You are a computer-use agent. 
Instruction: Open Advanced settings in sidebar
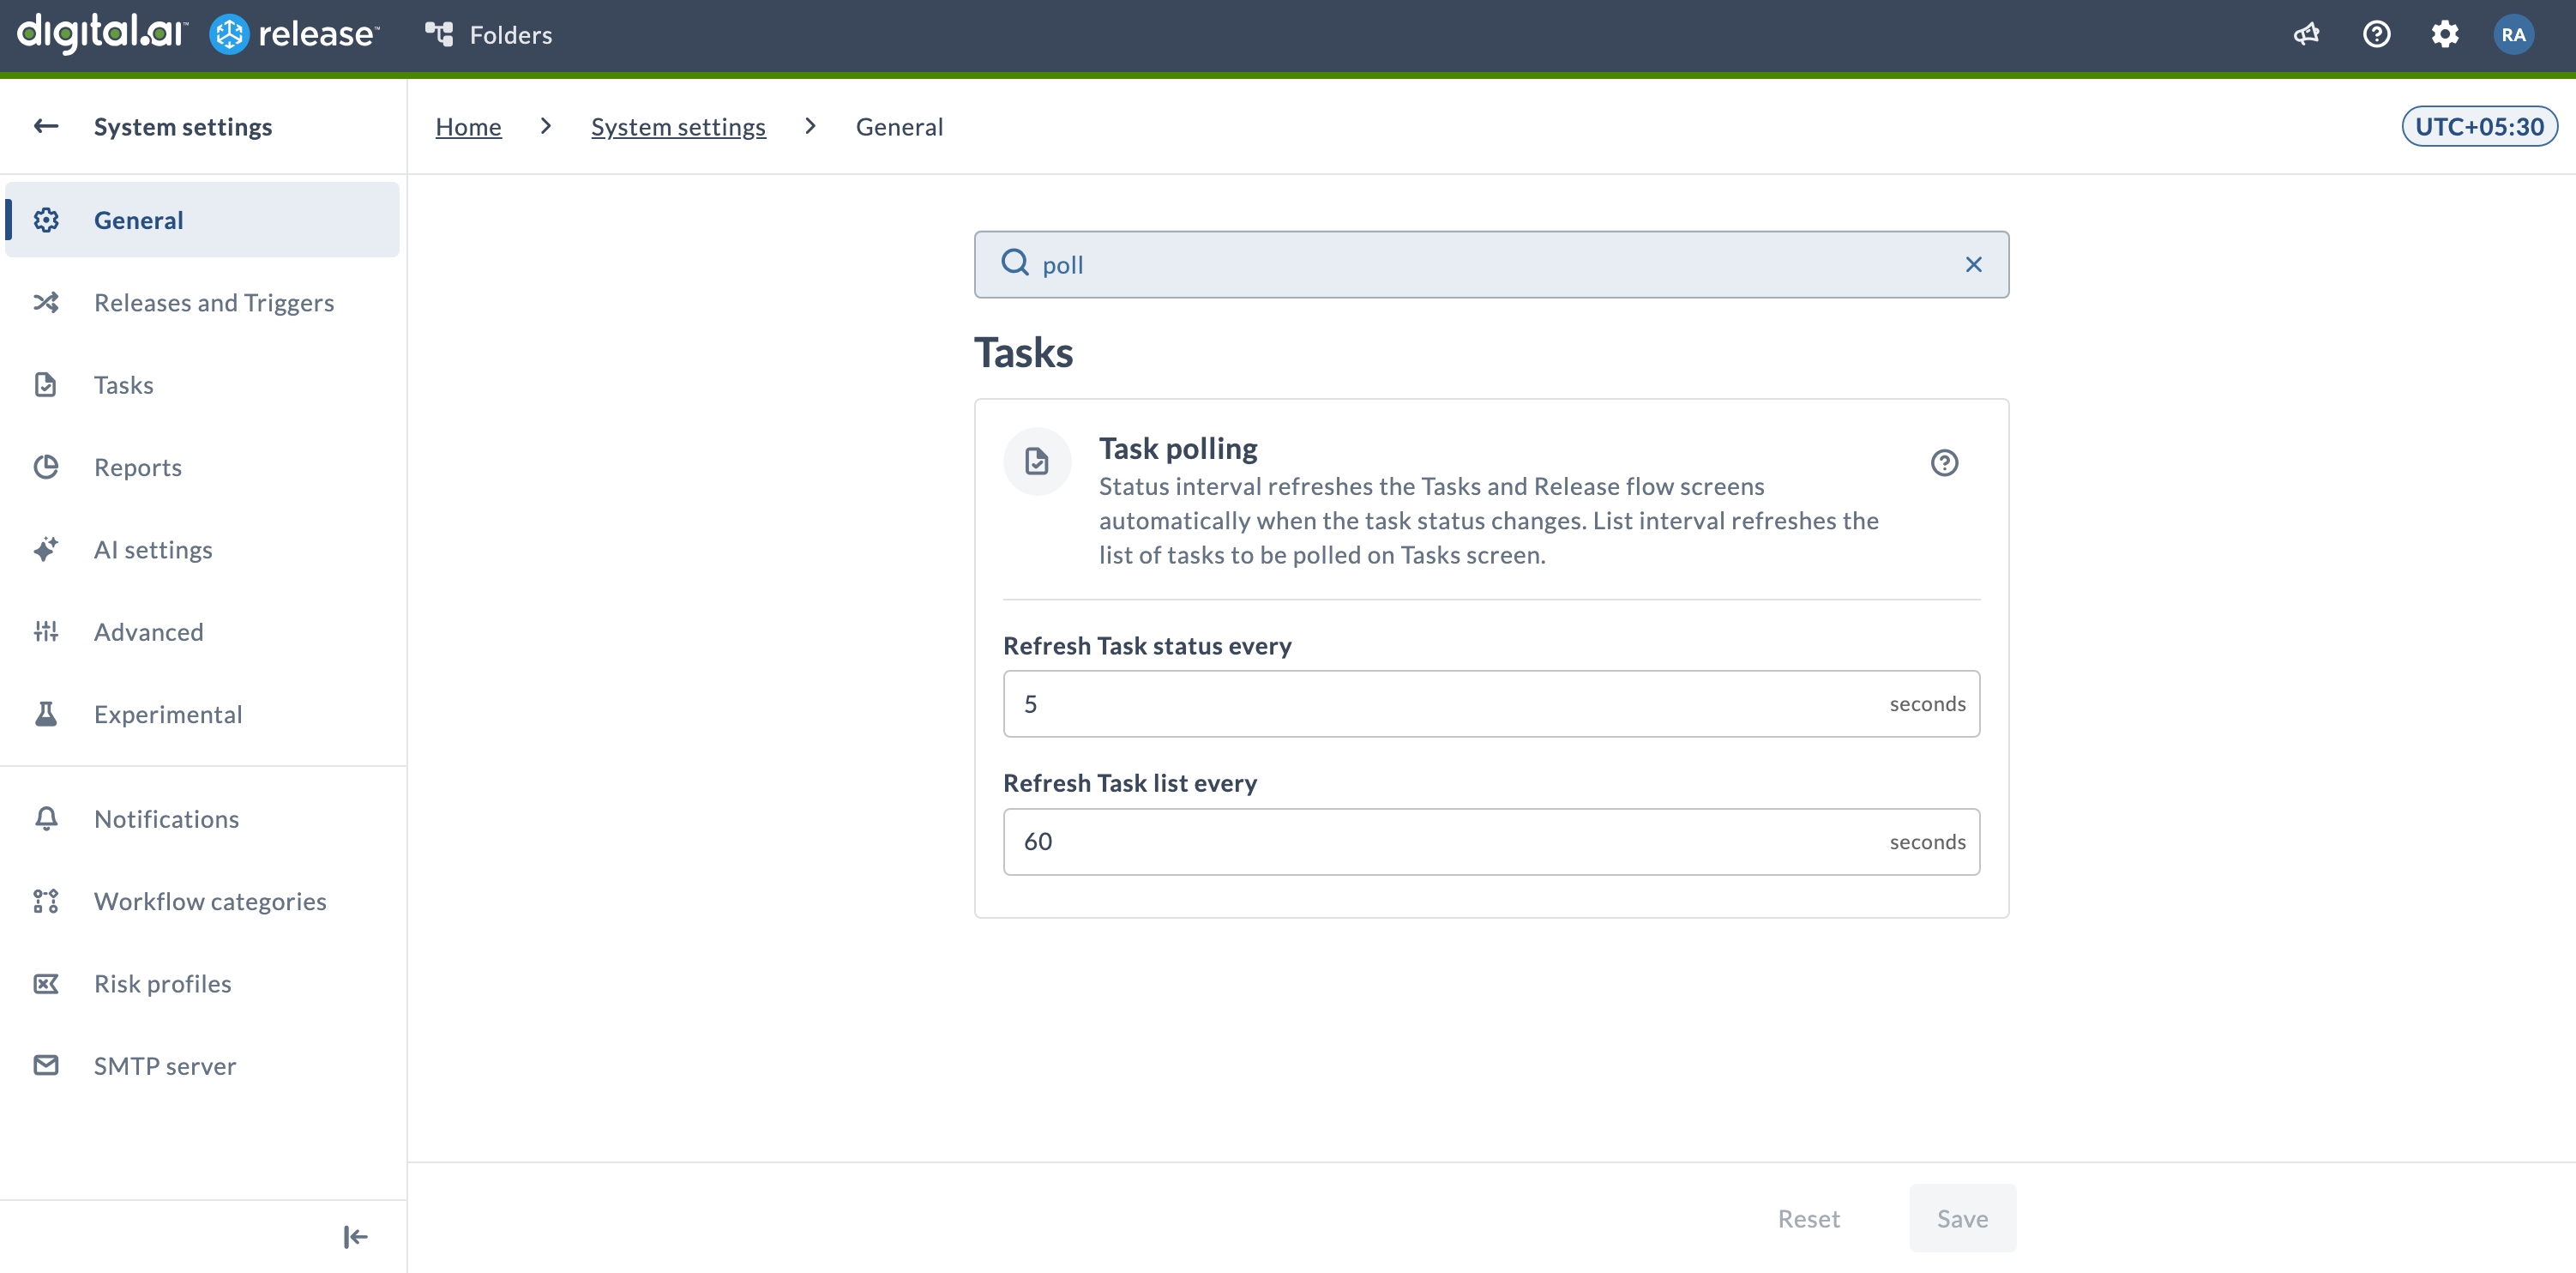202,631
